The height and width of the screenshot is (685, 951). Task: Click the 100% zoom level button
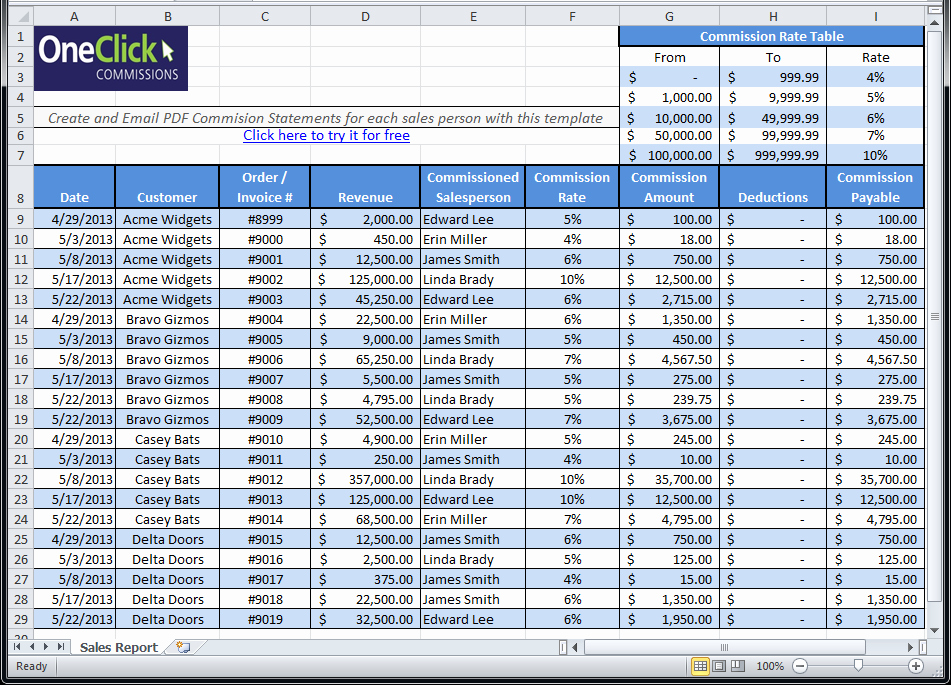(769, 666)
